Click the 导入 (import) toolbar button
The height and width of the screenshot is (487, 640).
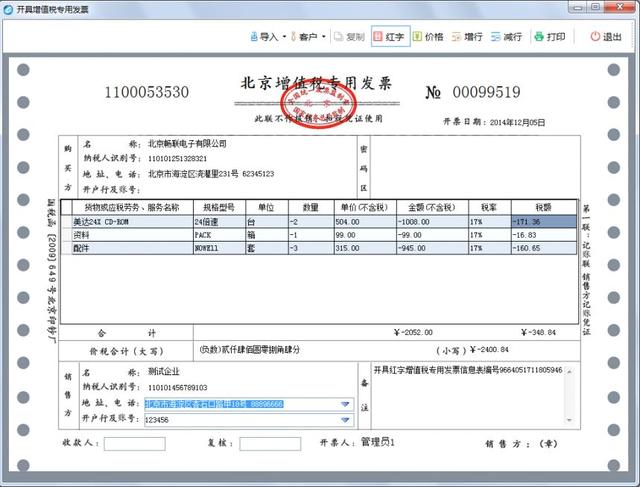point(264,37)
